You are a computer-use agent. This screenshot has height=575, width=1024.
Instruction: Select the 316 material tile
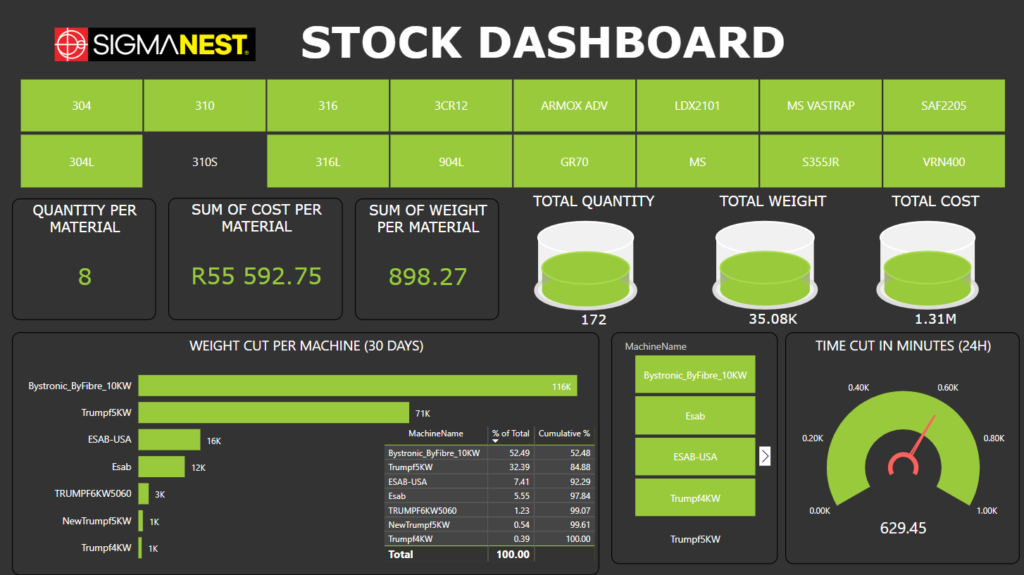click(328, 106)
